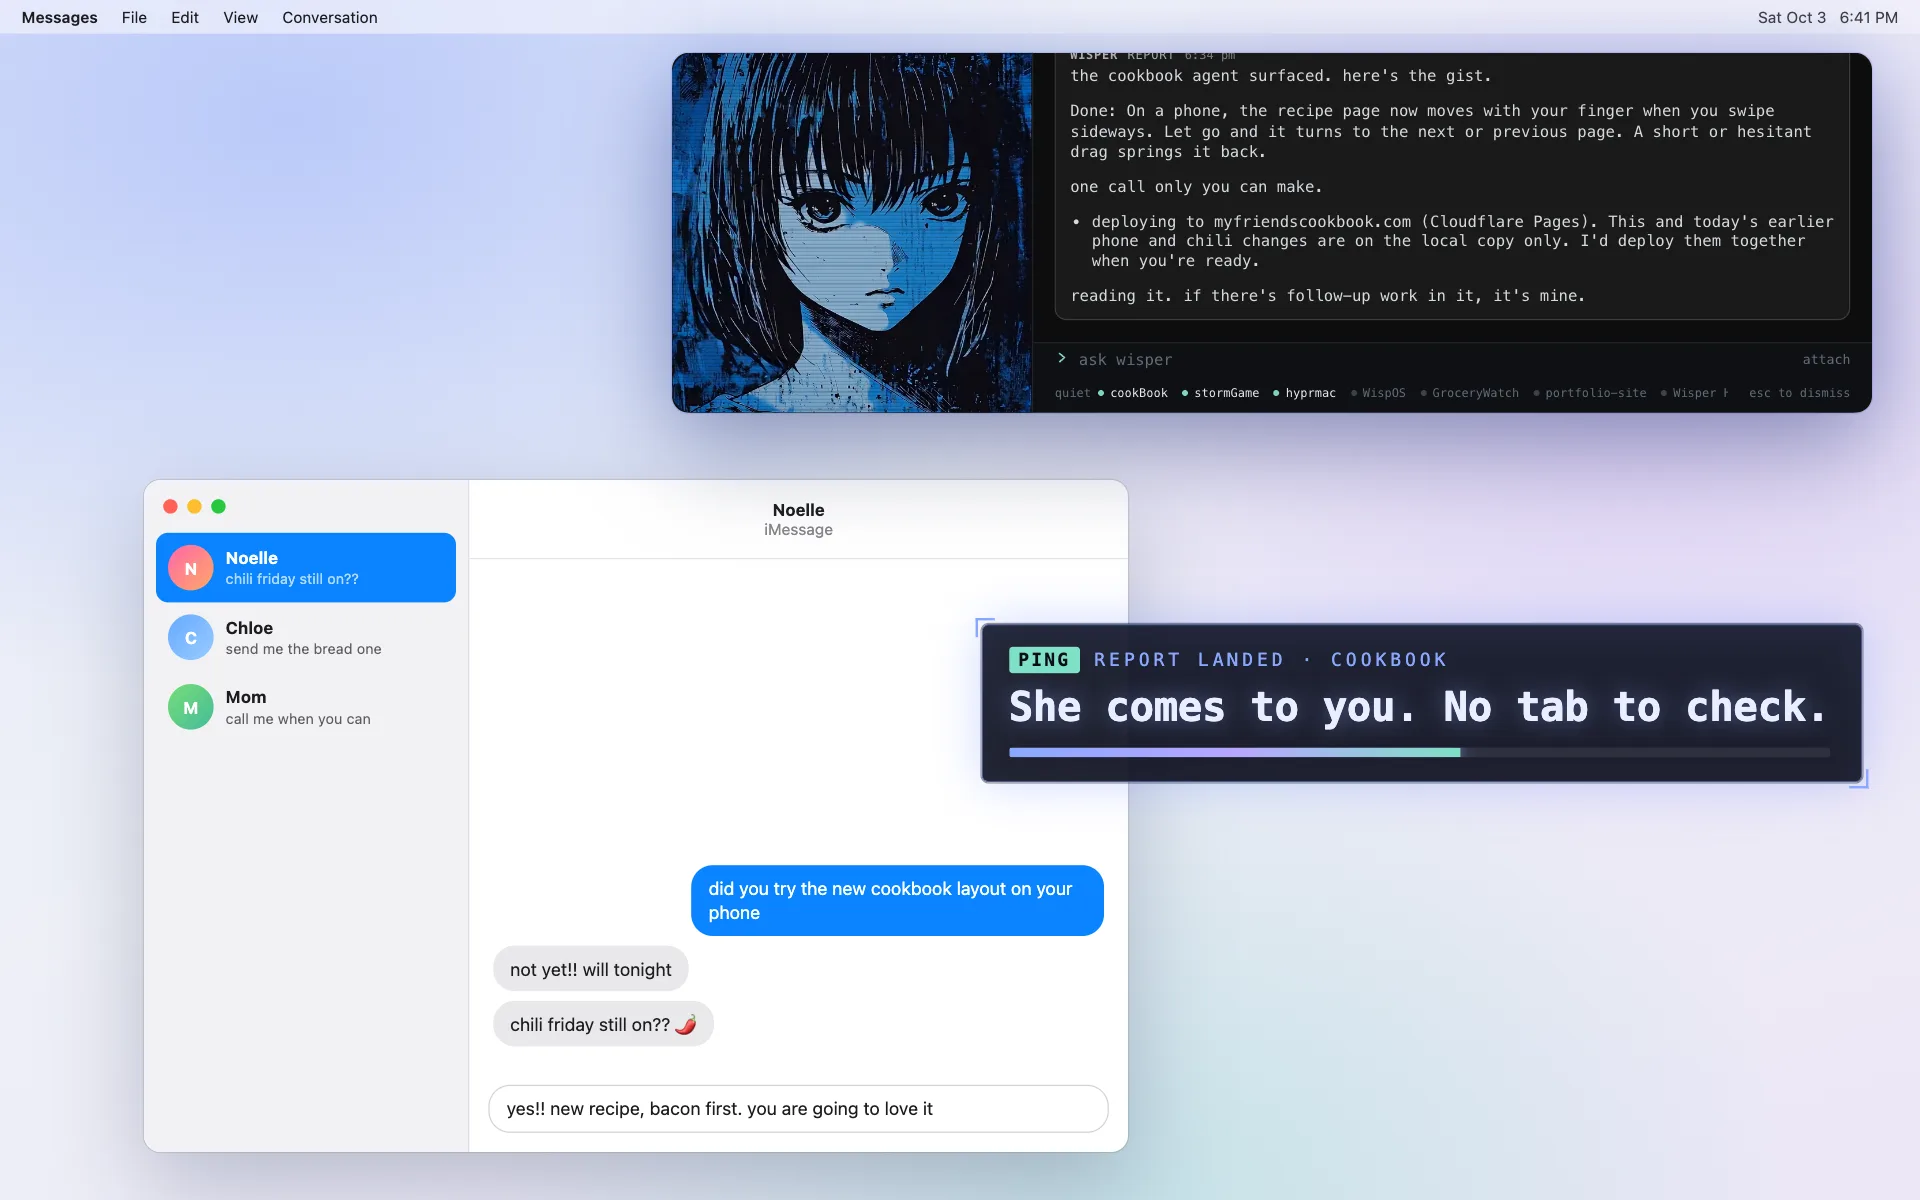Select the GroceryWatch agent in Wisper
This screenshot has height=1200, width=1920.
pyautogui.click(x=1469, y=393)
